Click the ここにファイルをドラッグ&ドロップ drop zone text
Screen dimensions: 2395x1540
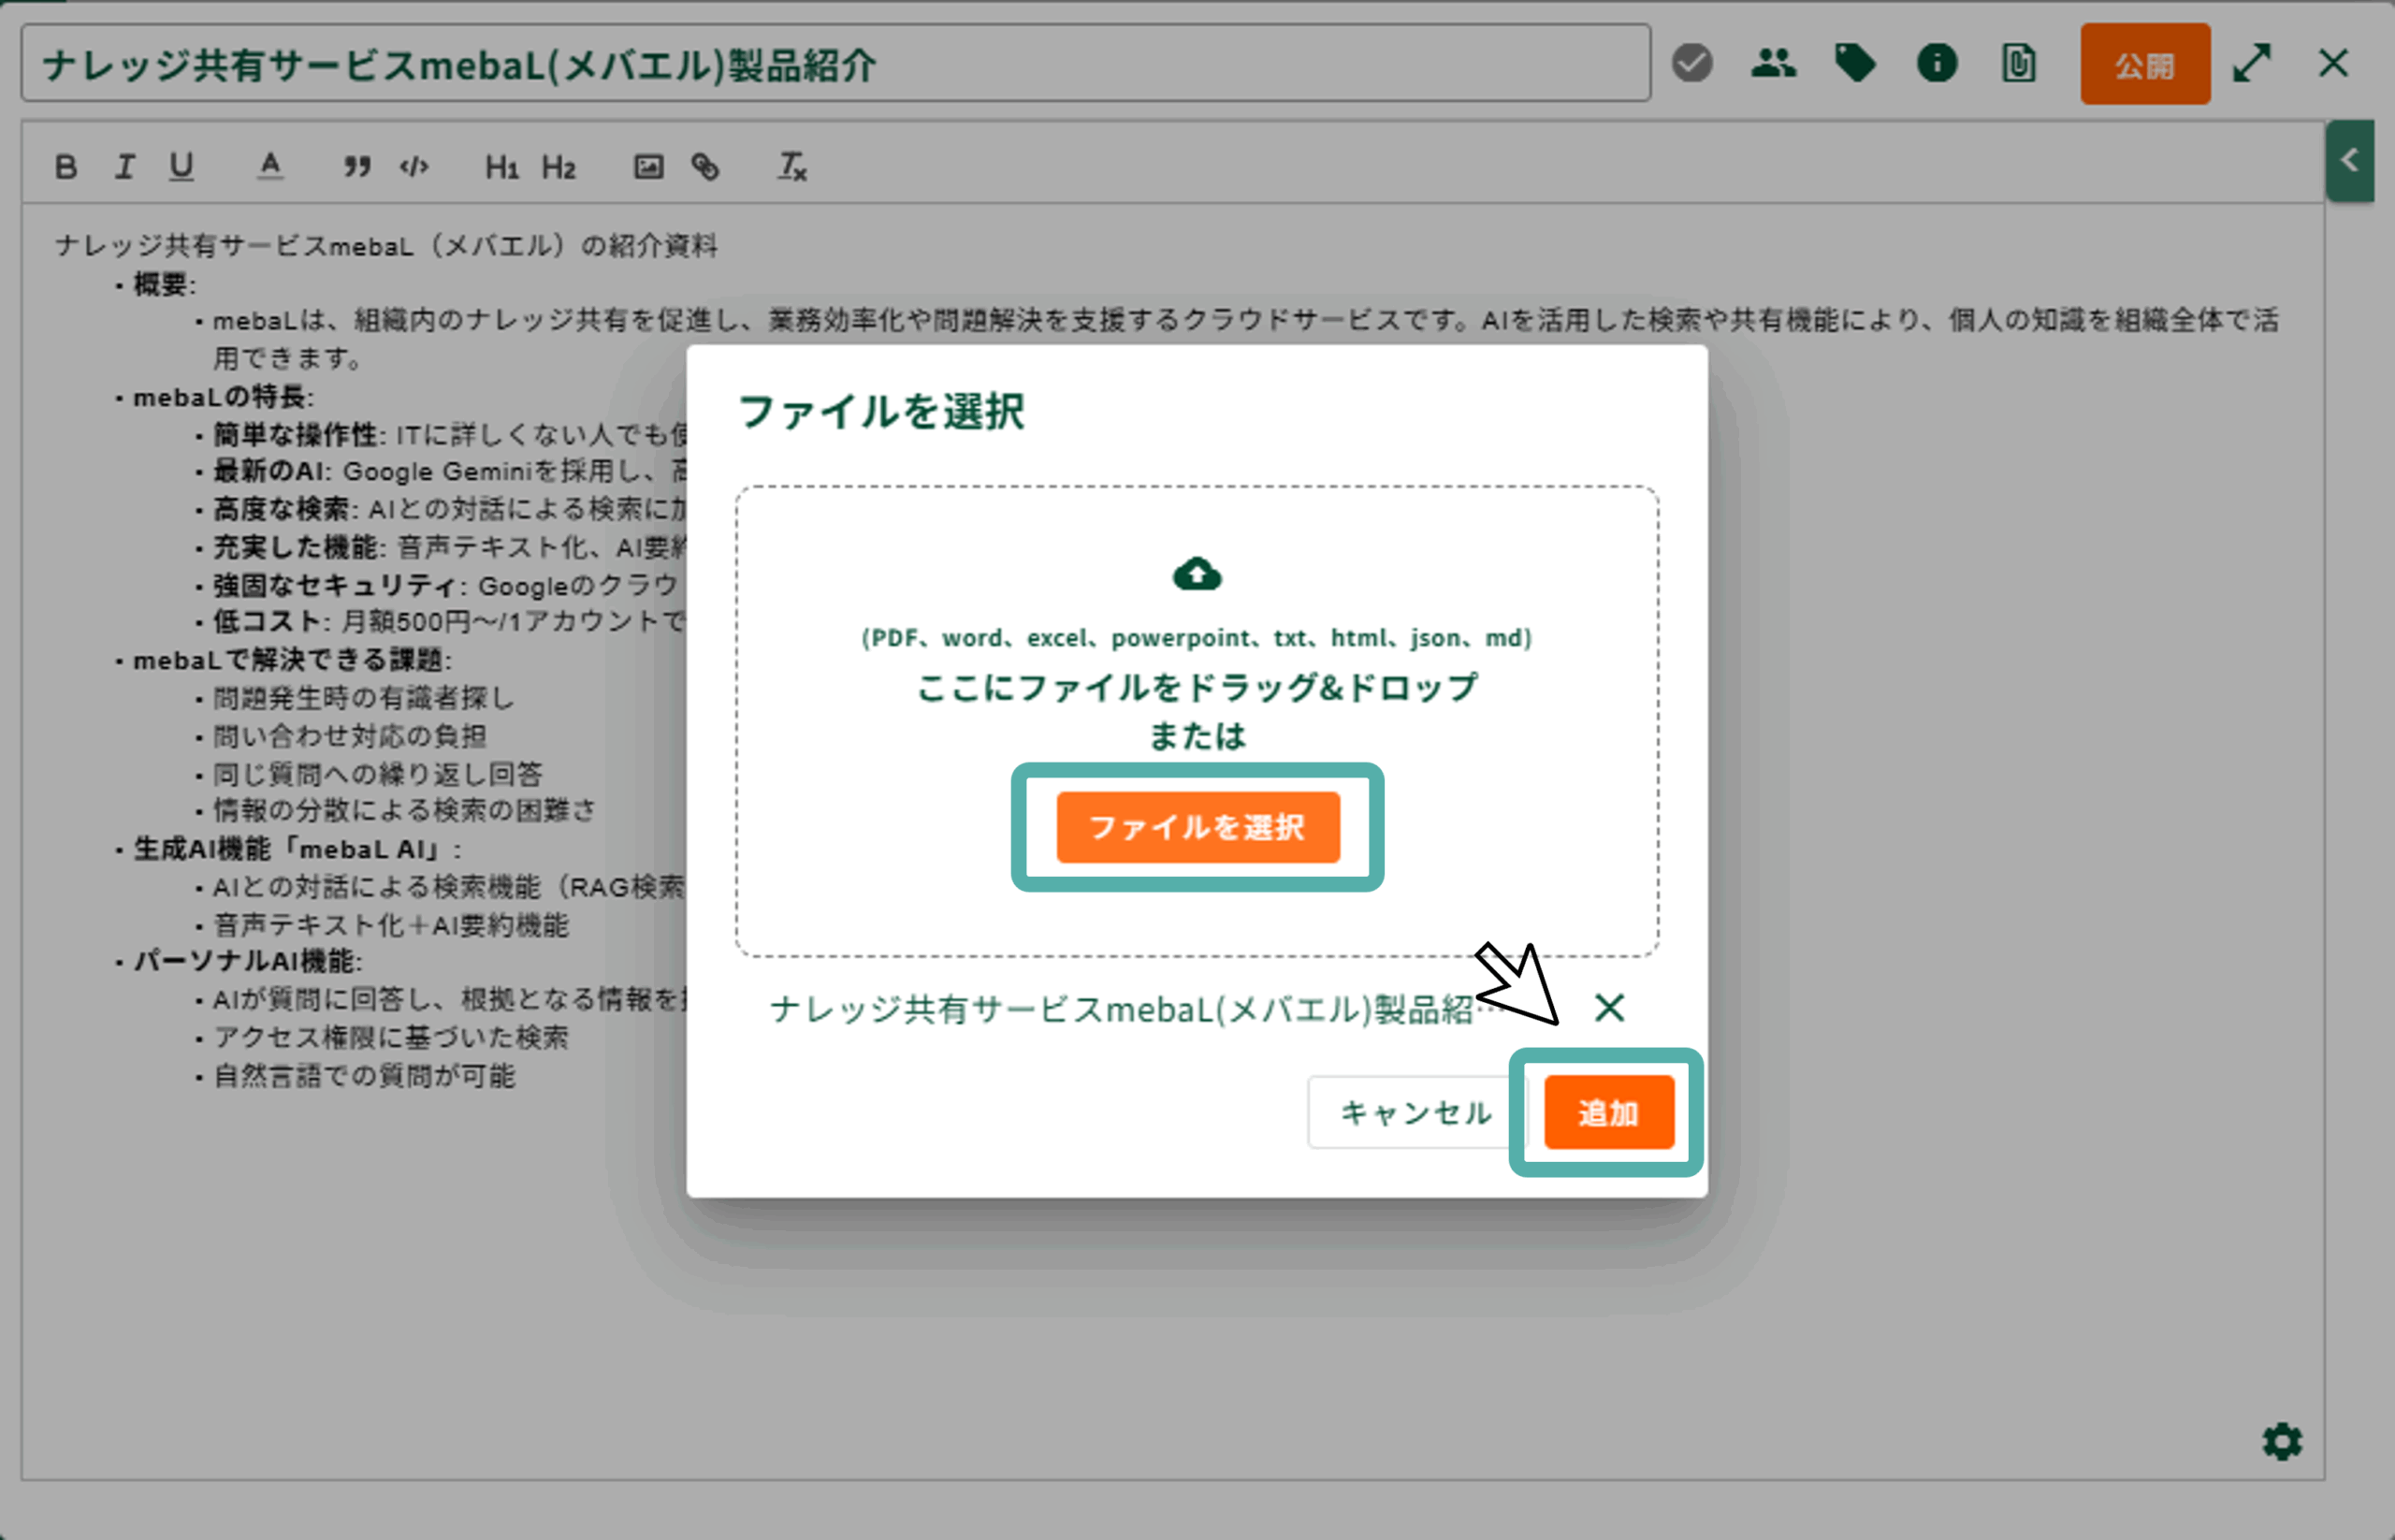coord(1197,687)
